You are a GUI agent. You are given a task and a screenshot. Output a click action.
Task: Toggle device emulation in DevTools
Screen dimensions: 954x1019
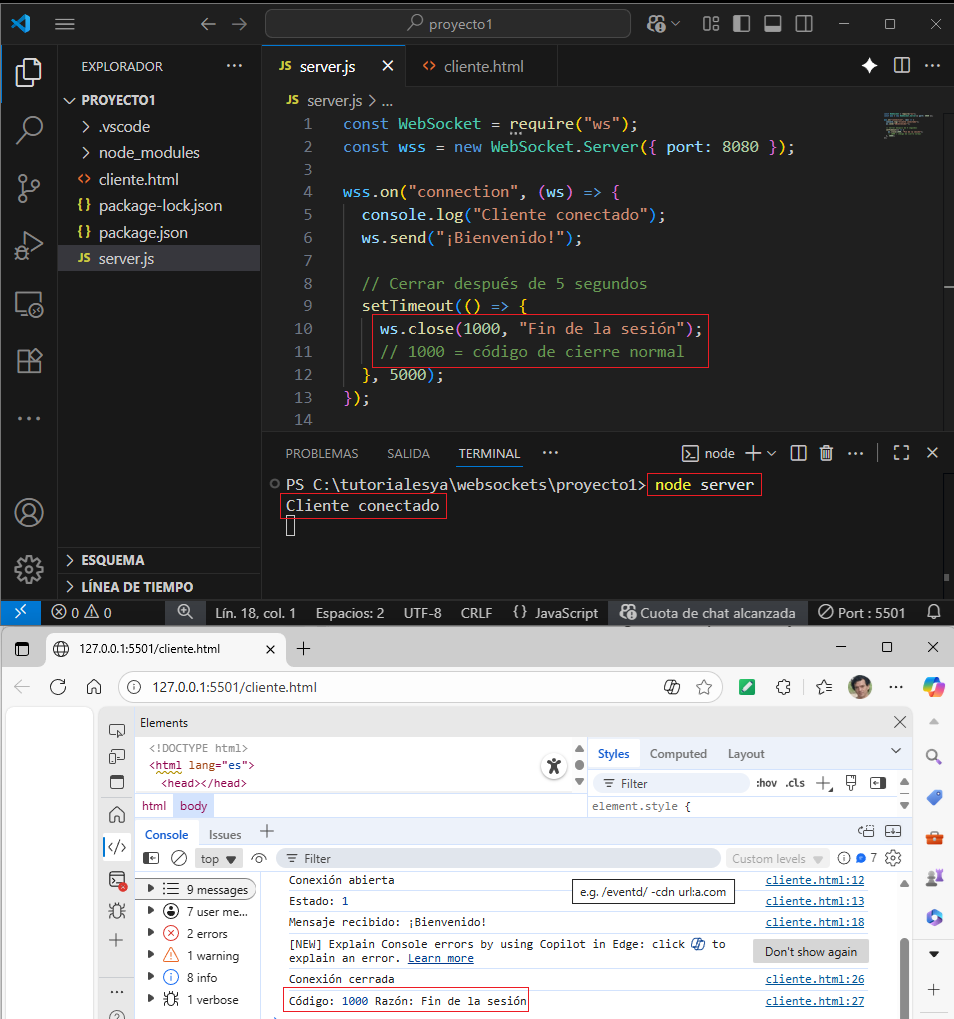coord(117,757)
